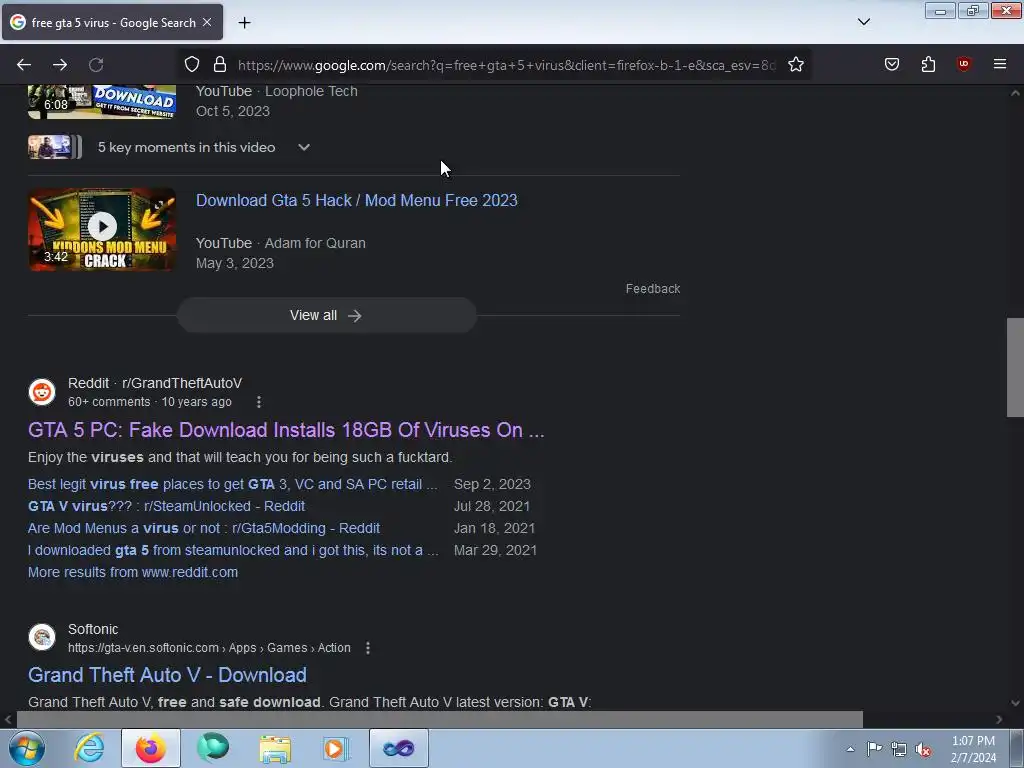Click the 'View all' videos button
This screenshot has width=1024, height=768.
[x=327, y=315]
